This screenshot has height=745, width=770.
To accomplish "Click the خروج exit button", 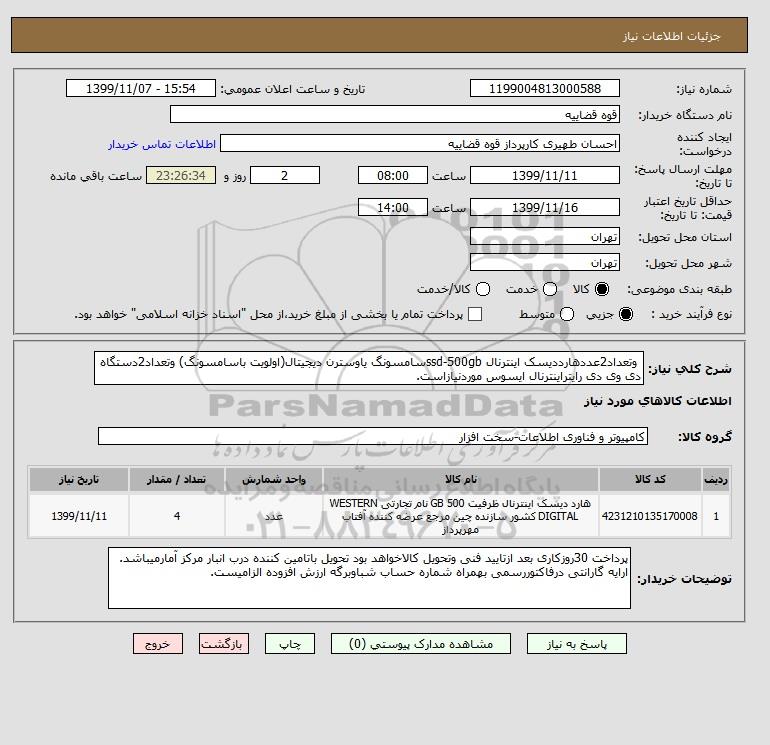I will point(158,644).
